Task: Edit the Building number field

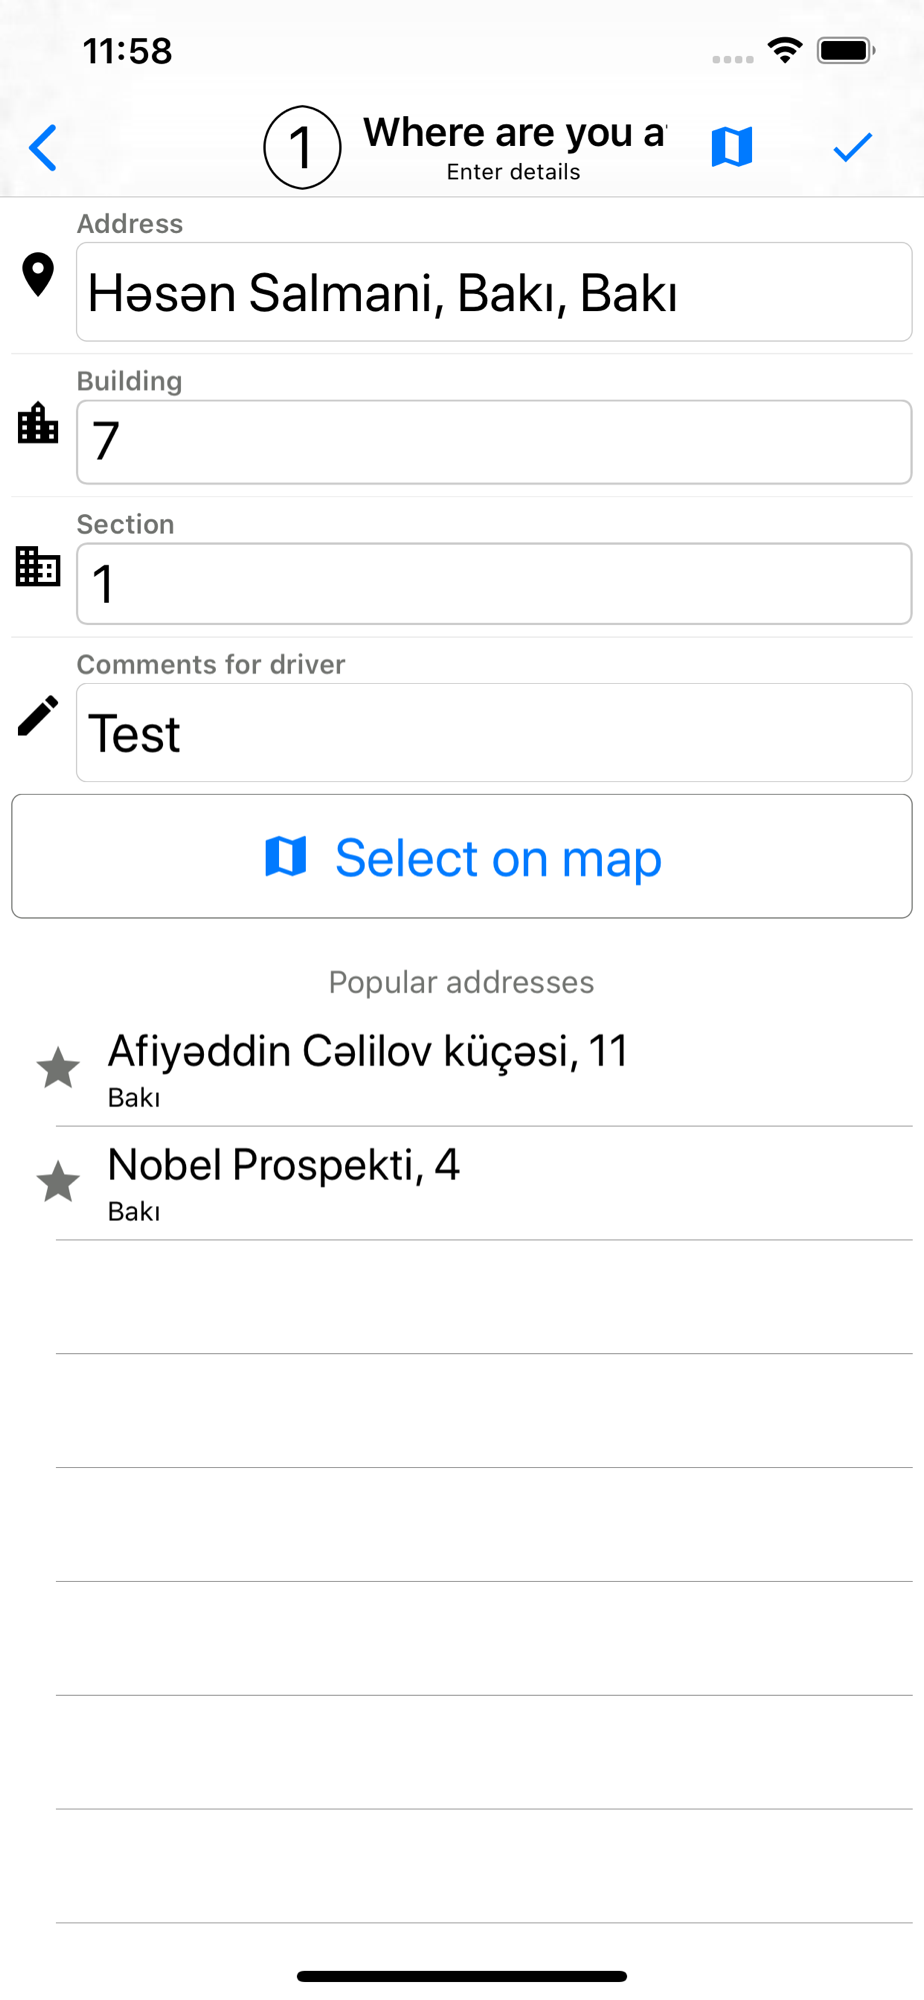Action: [494, 442]
